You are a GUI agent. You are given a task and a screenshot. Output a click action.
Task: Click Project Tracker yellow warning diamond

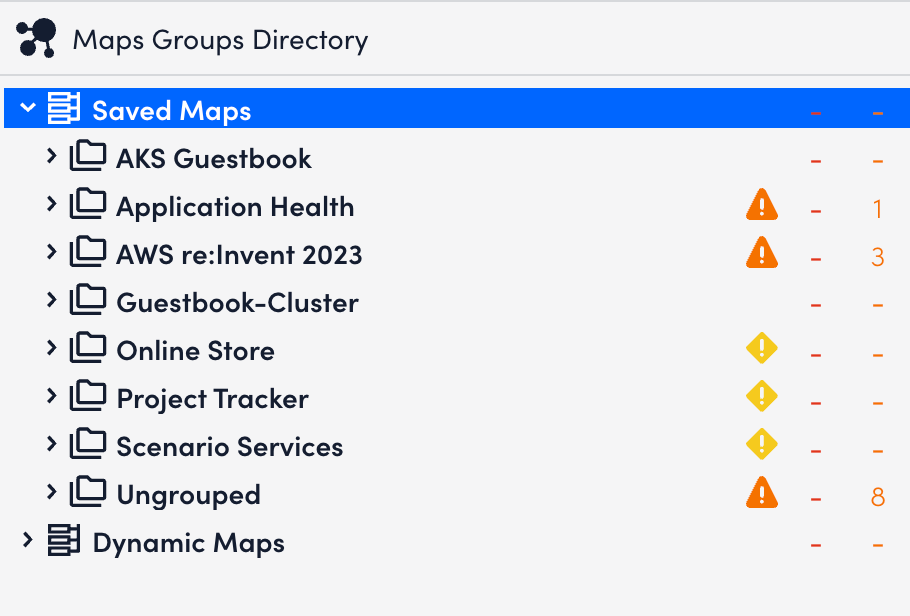[761, 397]
